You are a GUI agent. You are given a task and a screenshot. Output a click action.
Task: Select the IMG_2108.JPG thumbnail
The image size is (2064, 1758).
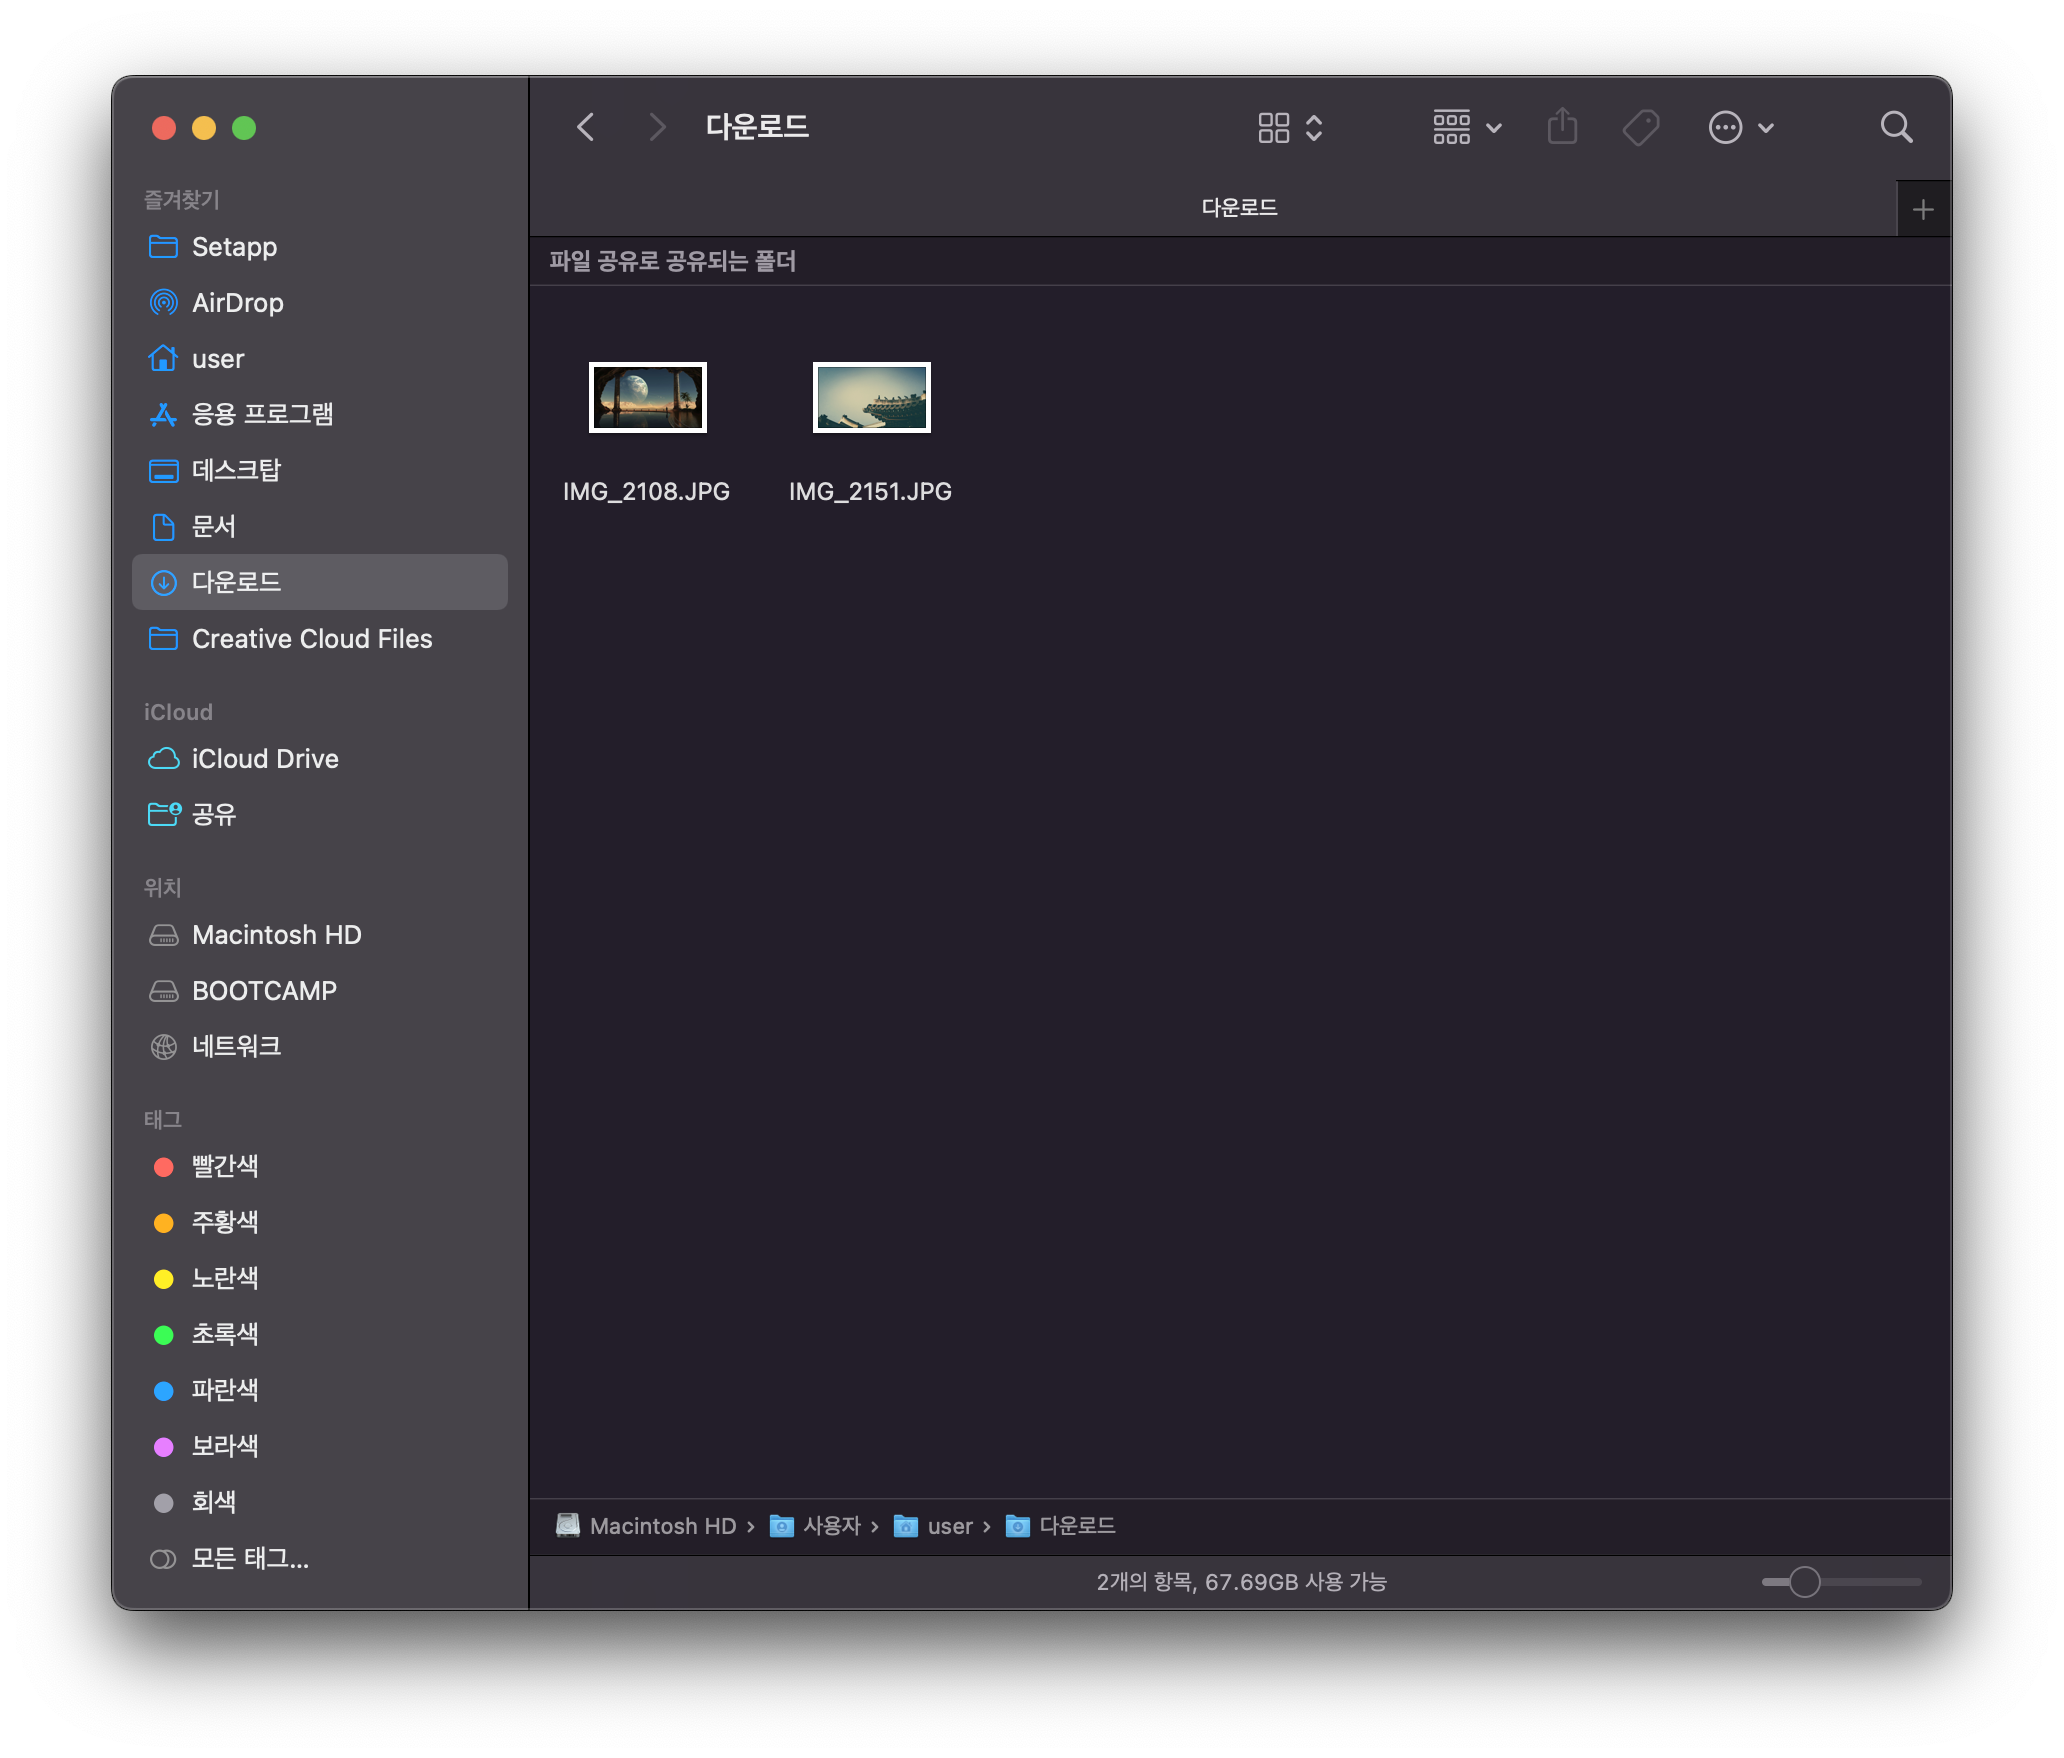point(647,398)
